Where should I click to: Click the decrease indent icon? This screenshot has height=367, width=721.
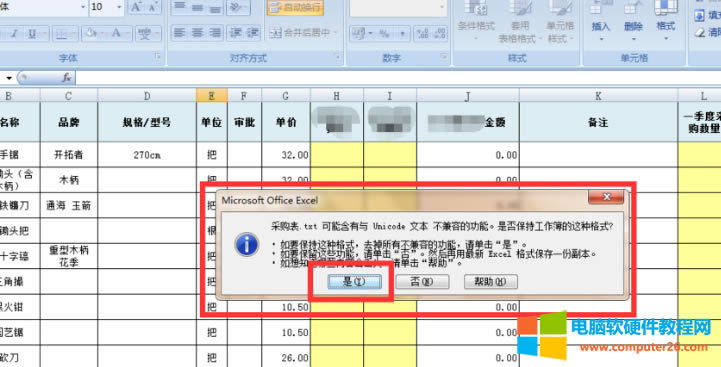point(236,33)
